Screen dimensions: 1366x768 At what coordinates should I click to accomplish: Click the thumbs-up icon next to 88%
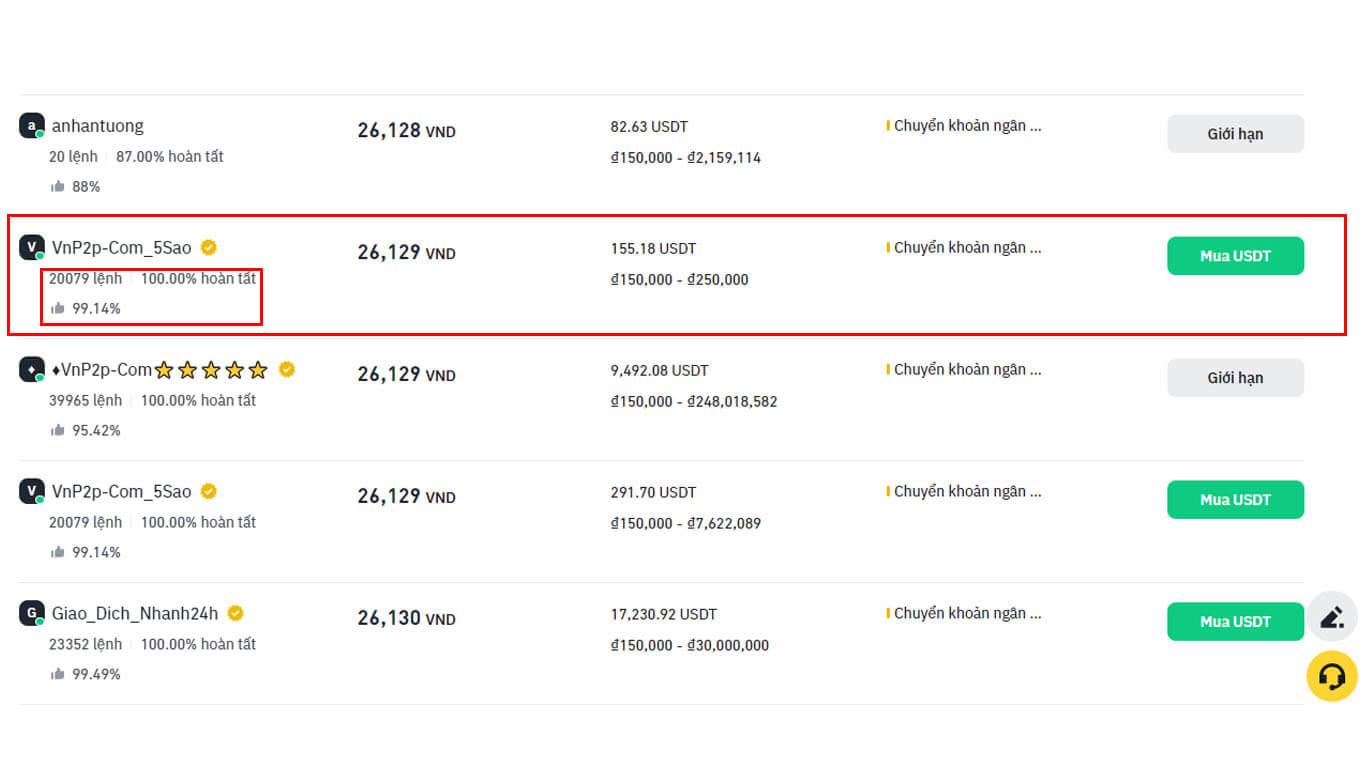(x=58, y=187)
